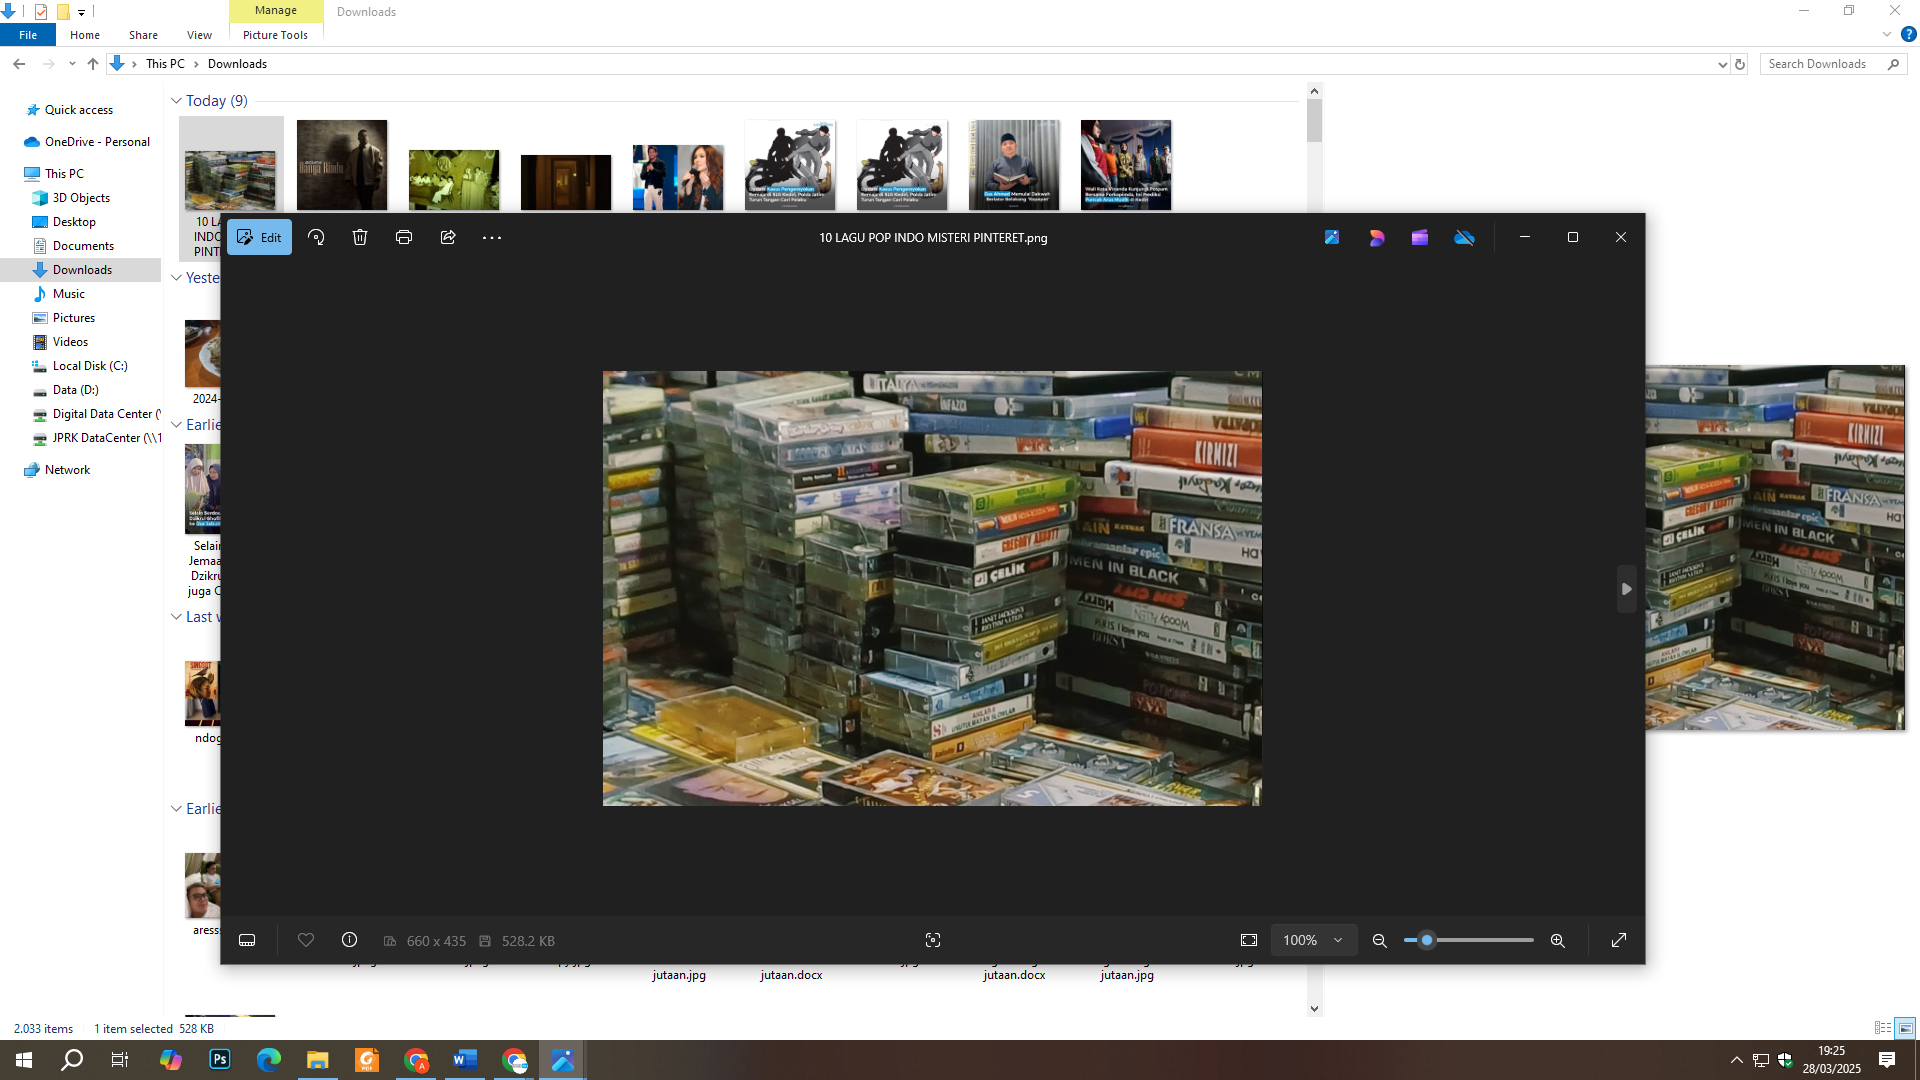Open Microsoft Edge from the taskbar

269,1060
